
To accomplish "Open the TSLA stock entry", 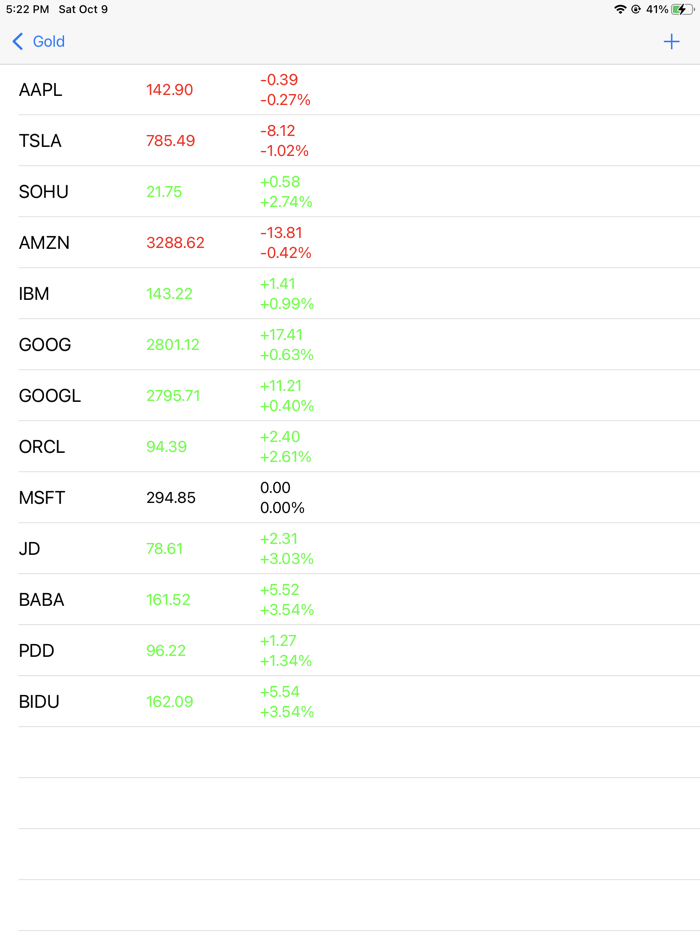I will (350, 140).
